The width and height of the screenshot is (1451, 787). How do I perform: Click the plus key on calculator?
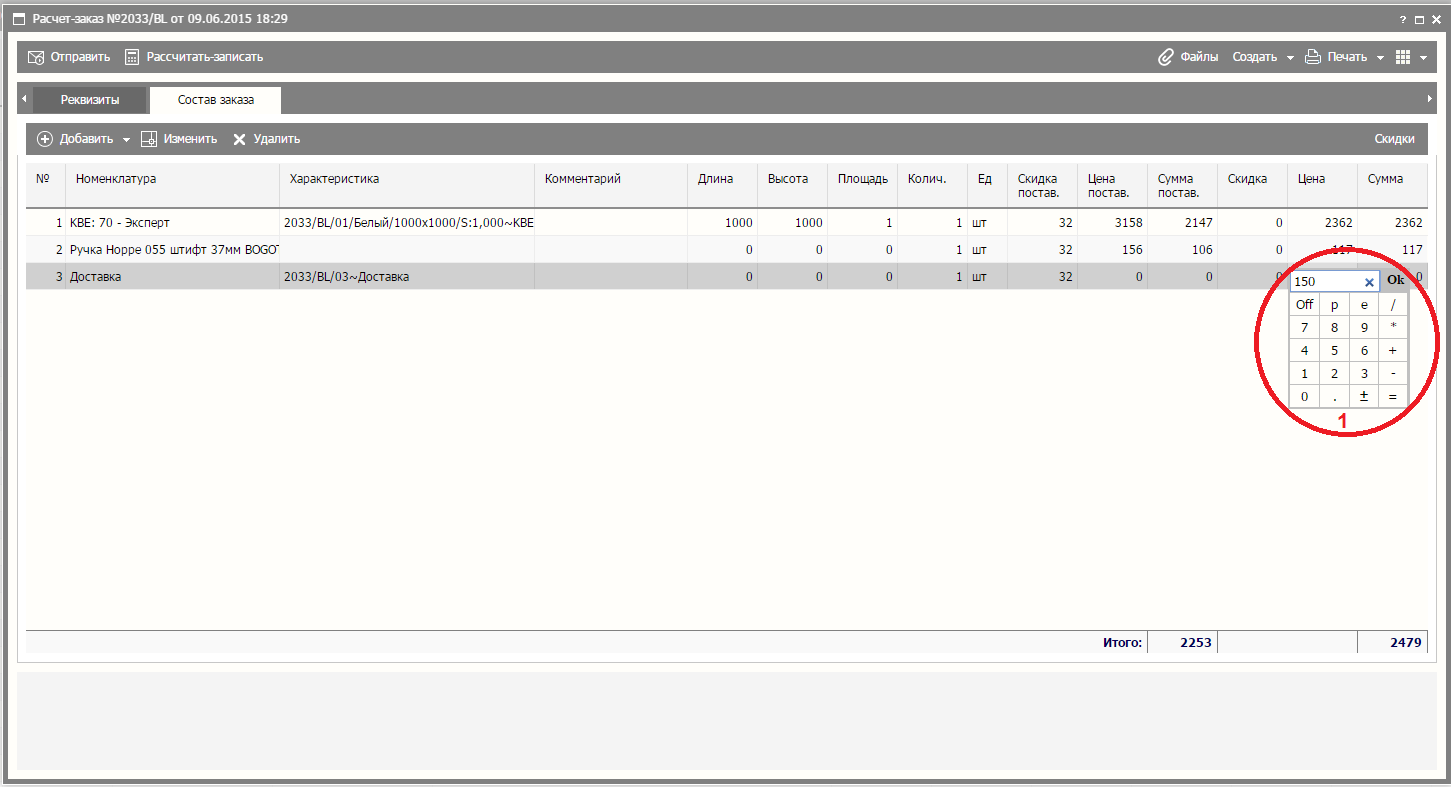click(x=1393, y=350)
